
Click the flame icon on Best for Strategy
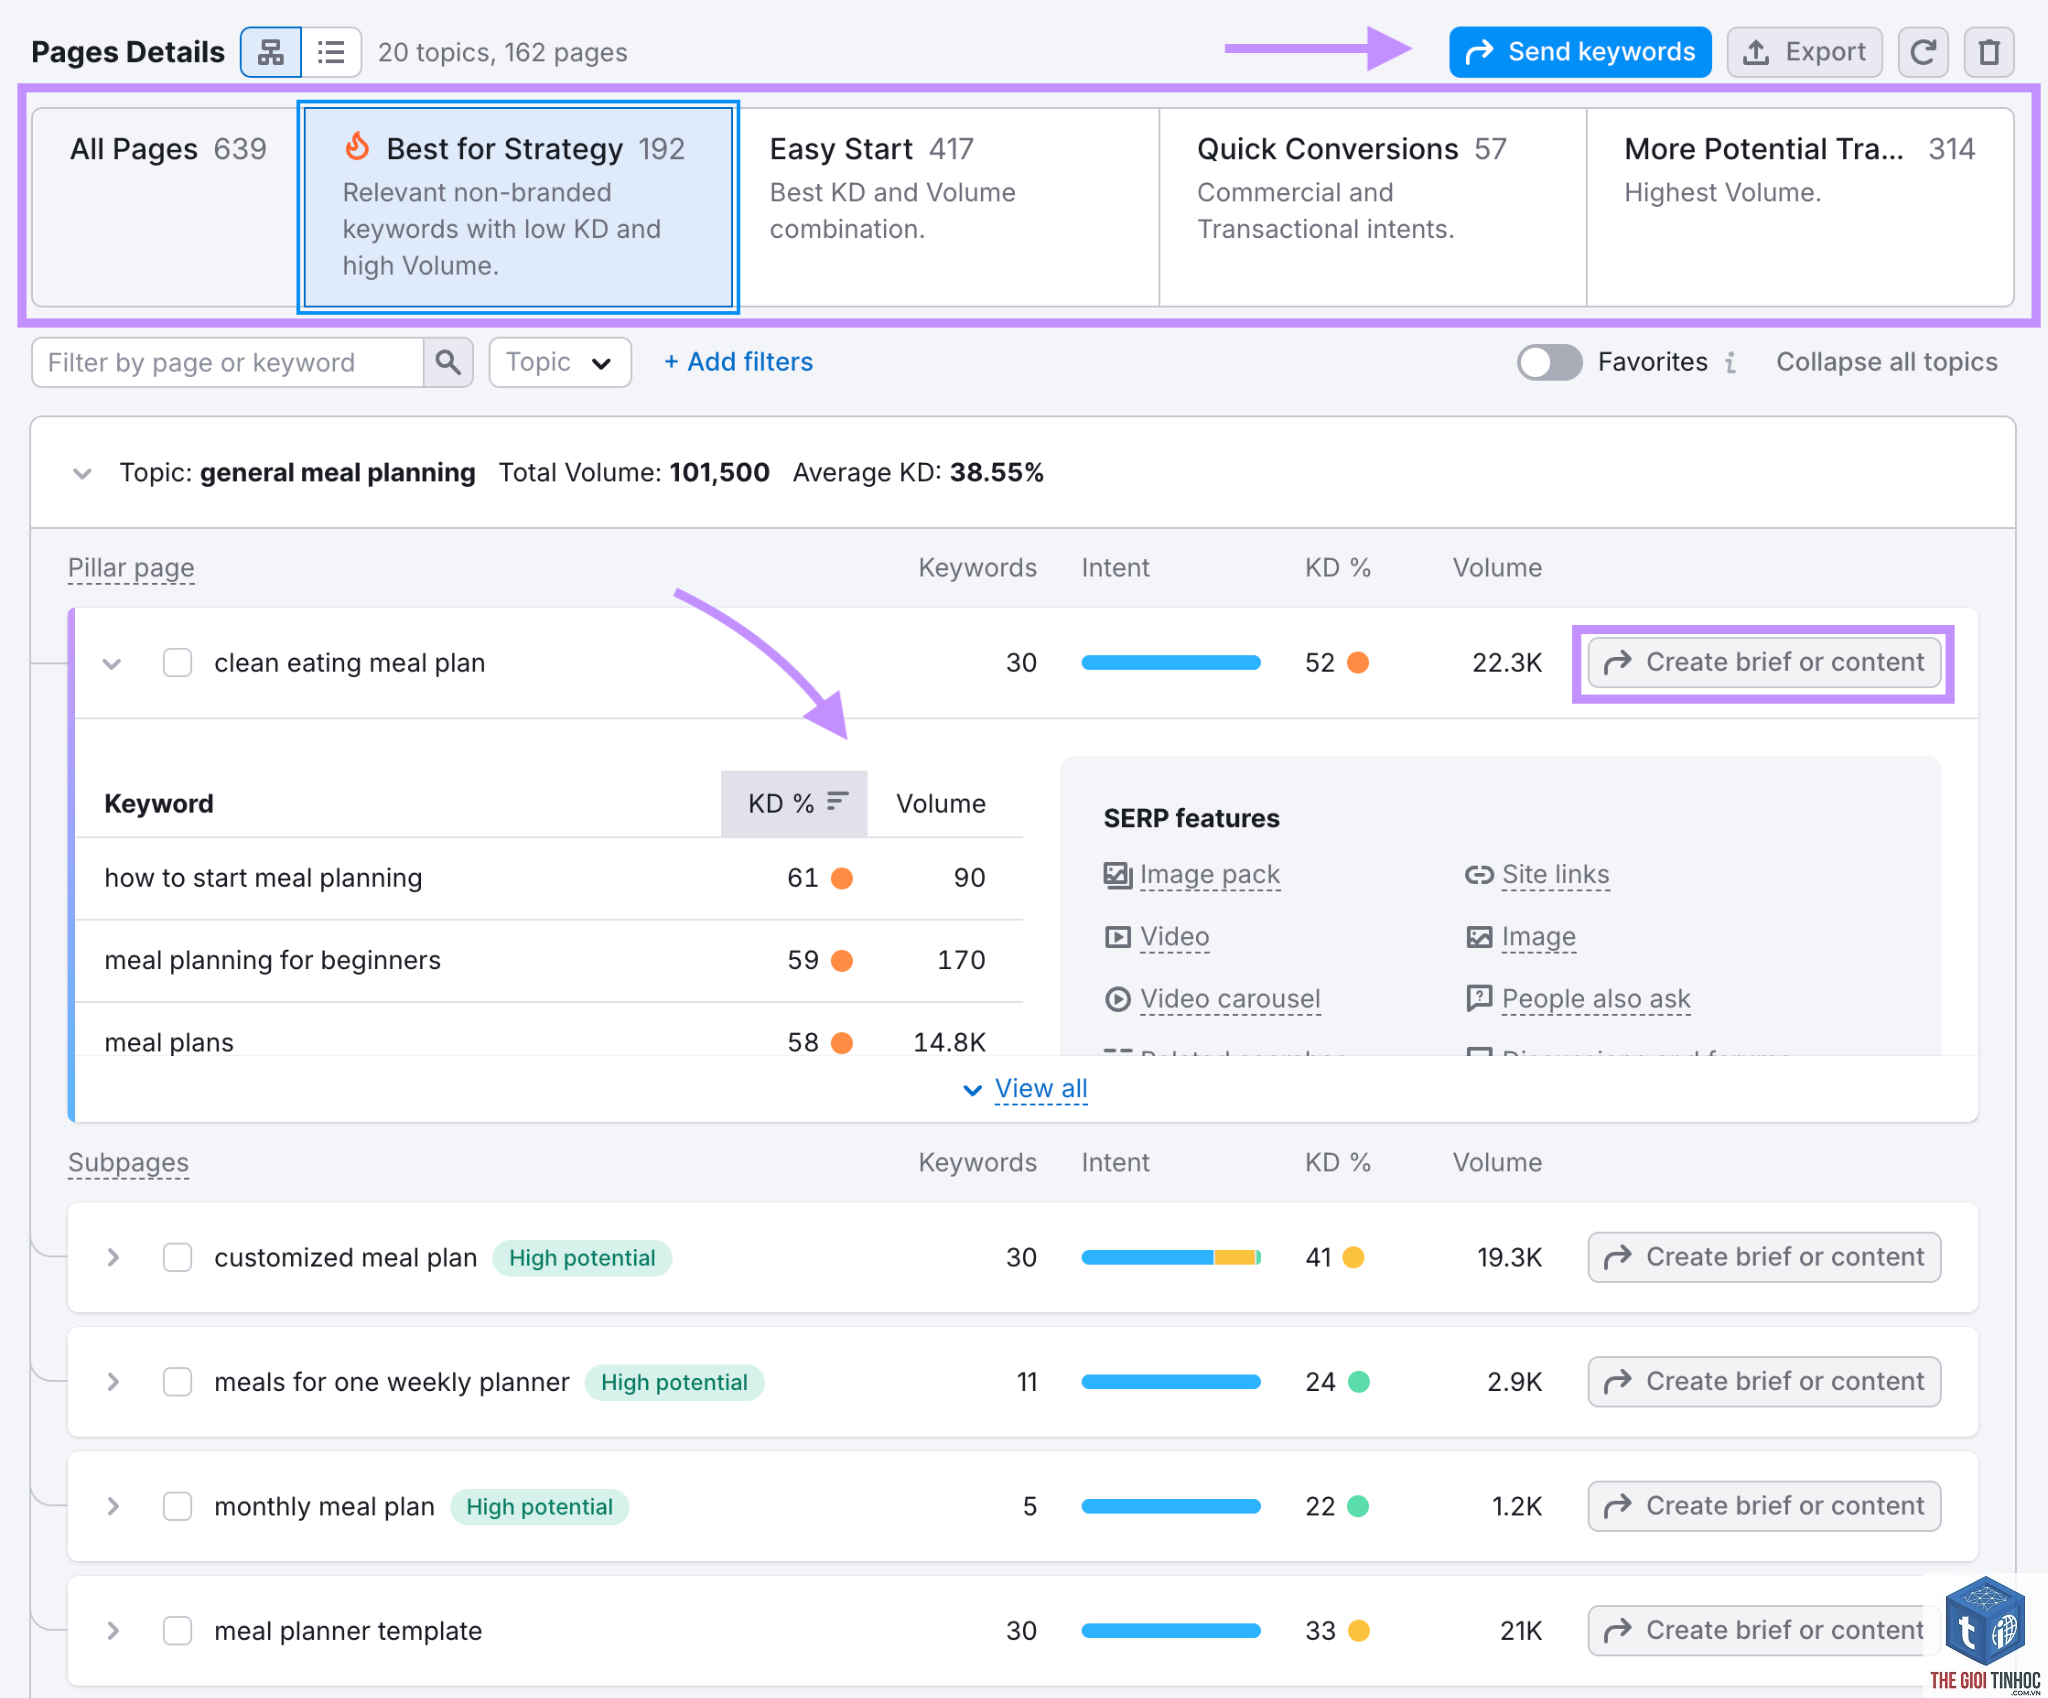pos(357,147)
